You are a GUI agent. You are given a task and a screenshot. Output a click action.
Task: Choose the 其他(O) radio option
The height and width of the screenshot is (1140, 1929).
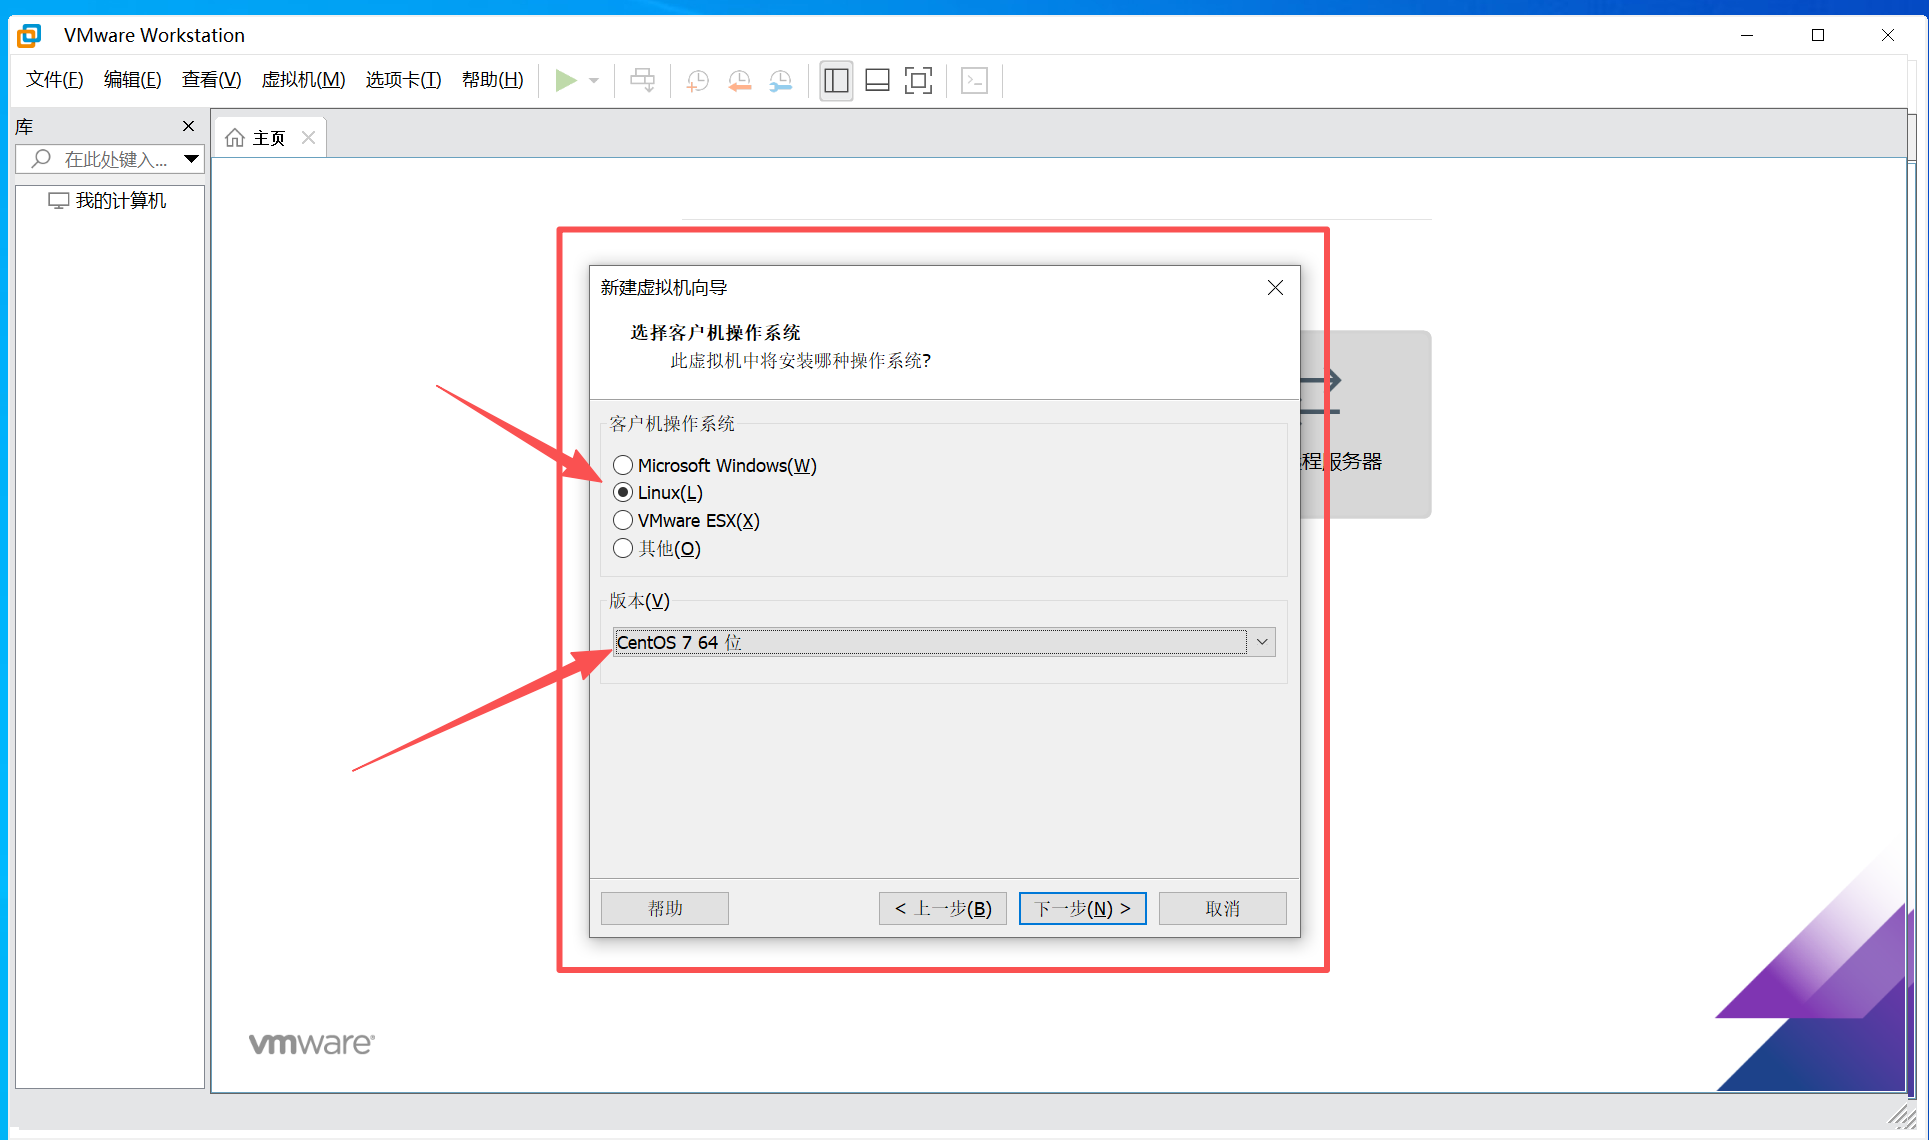point(623,548)
